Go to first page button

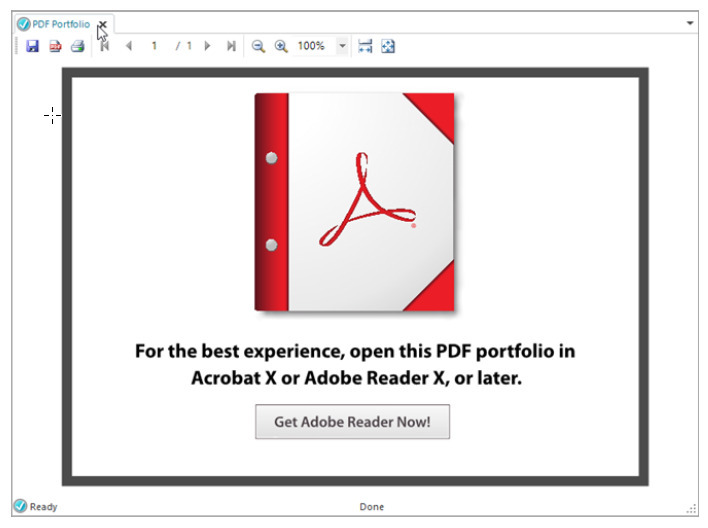click(x=105, y=46)
